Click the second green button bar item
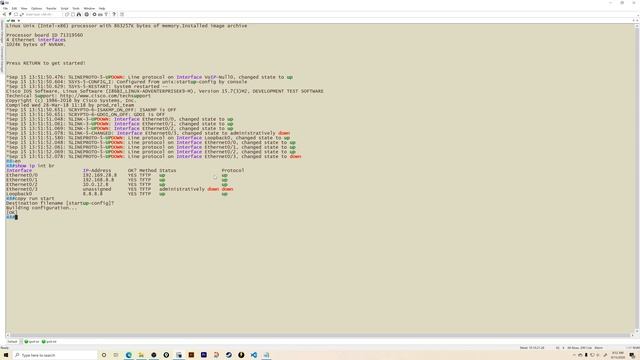 [49, 342]
